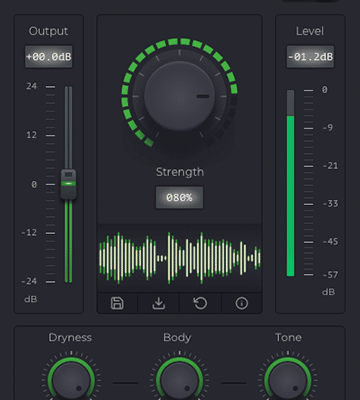Screen dimensions: 360x400
Task: Click the -12 mark on Output scale
Action: pos(29,232)
